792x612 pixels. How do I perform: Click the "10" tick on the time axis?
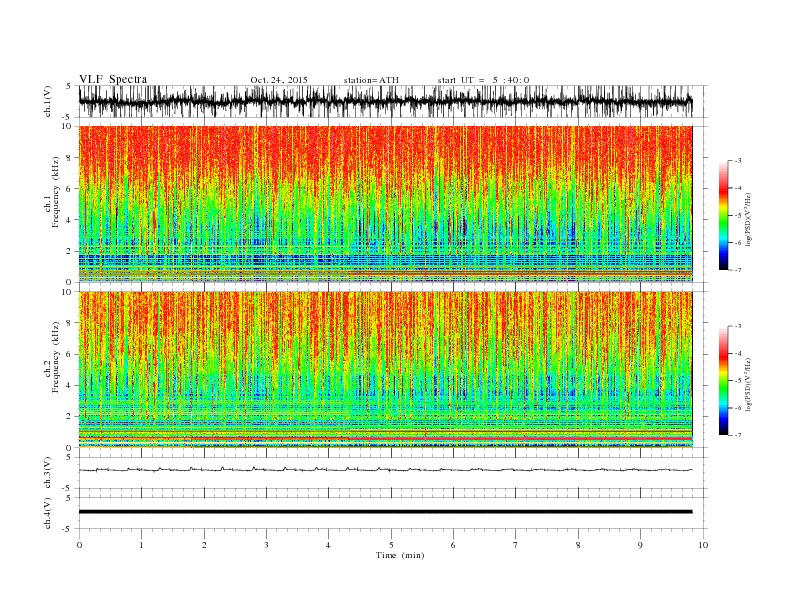pos(703,545)
